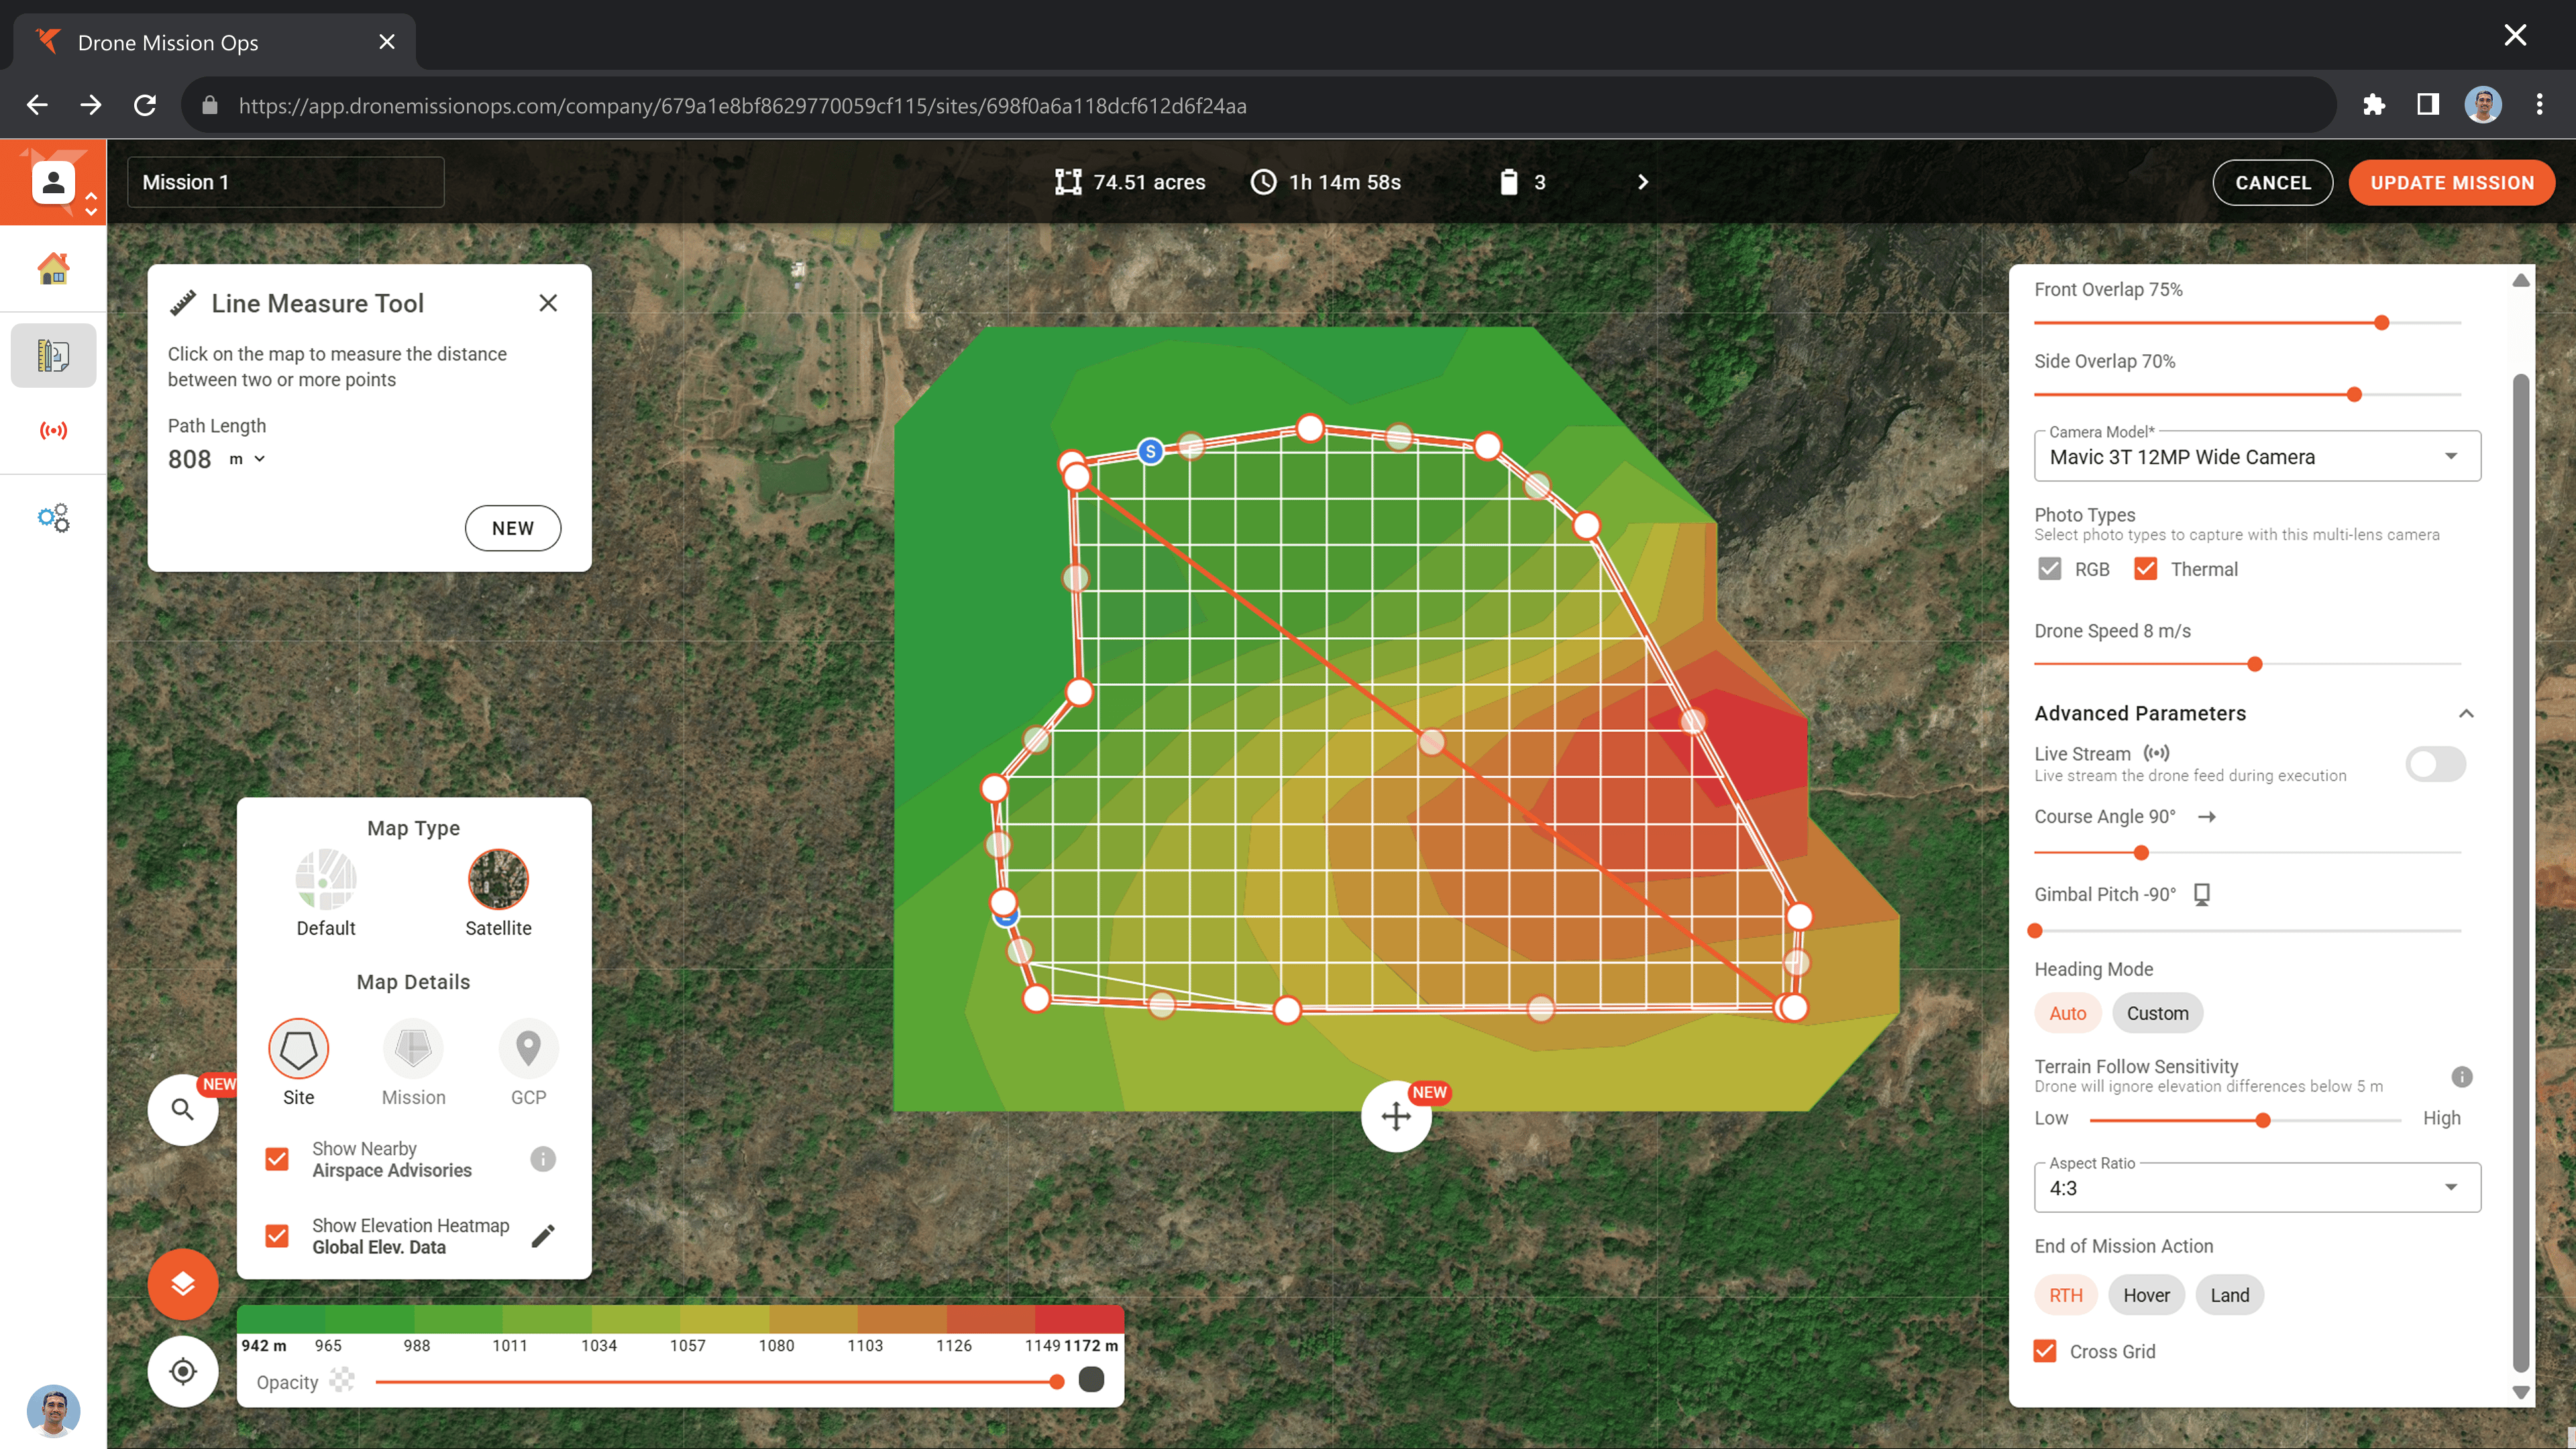View info about airspace advisories
Viewport: 2576px width, 1449px height.
click(x=543, y=1159)
